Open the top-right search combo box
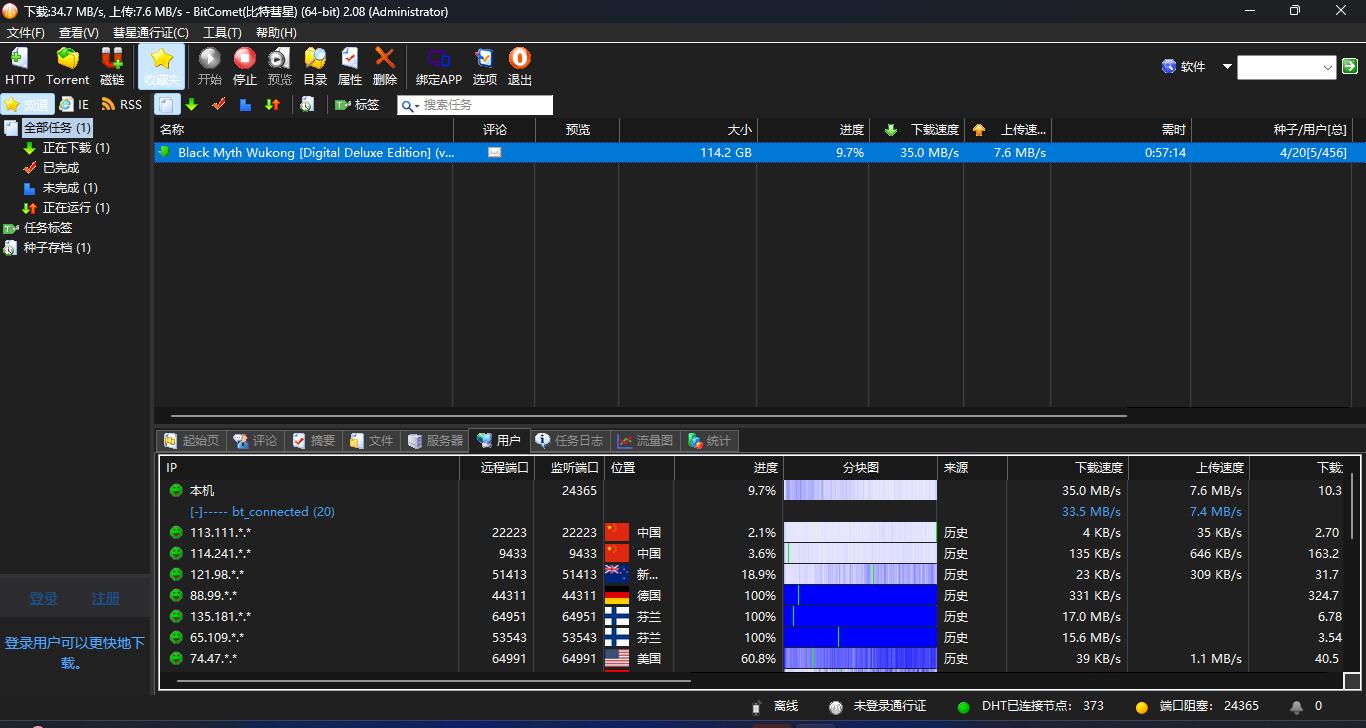1366x728 pixels. pos(1286,67)
